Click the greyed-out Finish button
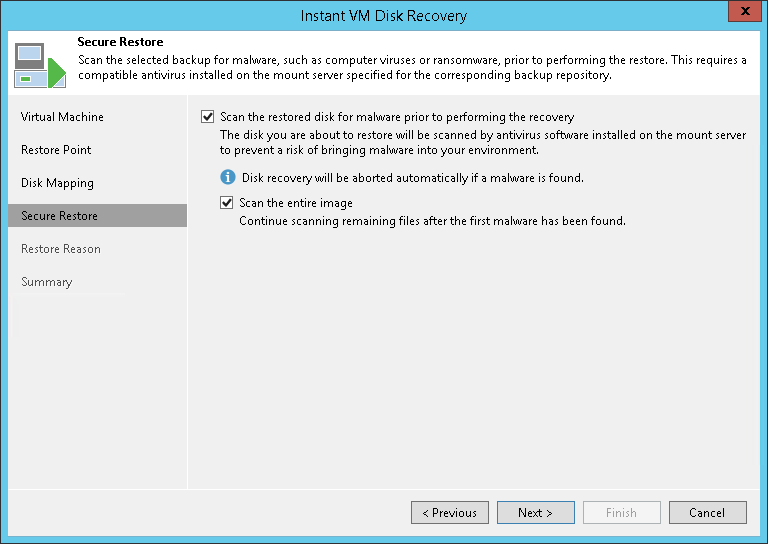The image size is (768, 544). coord(621,513)
